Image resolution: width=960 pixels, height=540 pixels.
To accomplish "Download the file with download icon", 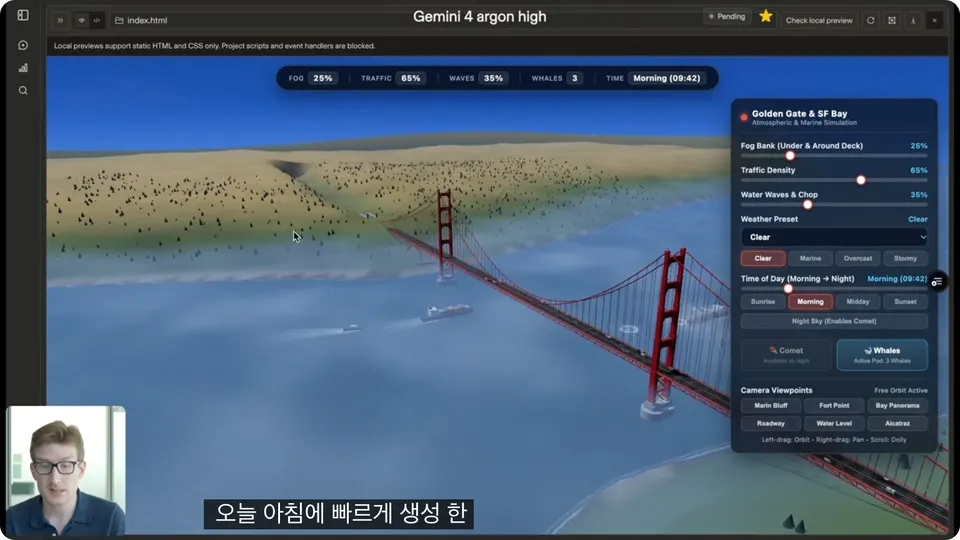I will point(913,20).
